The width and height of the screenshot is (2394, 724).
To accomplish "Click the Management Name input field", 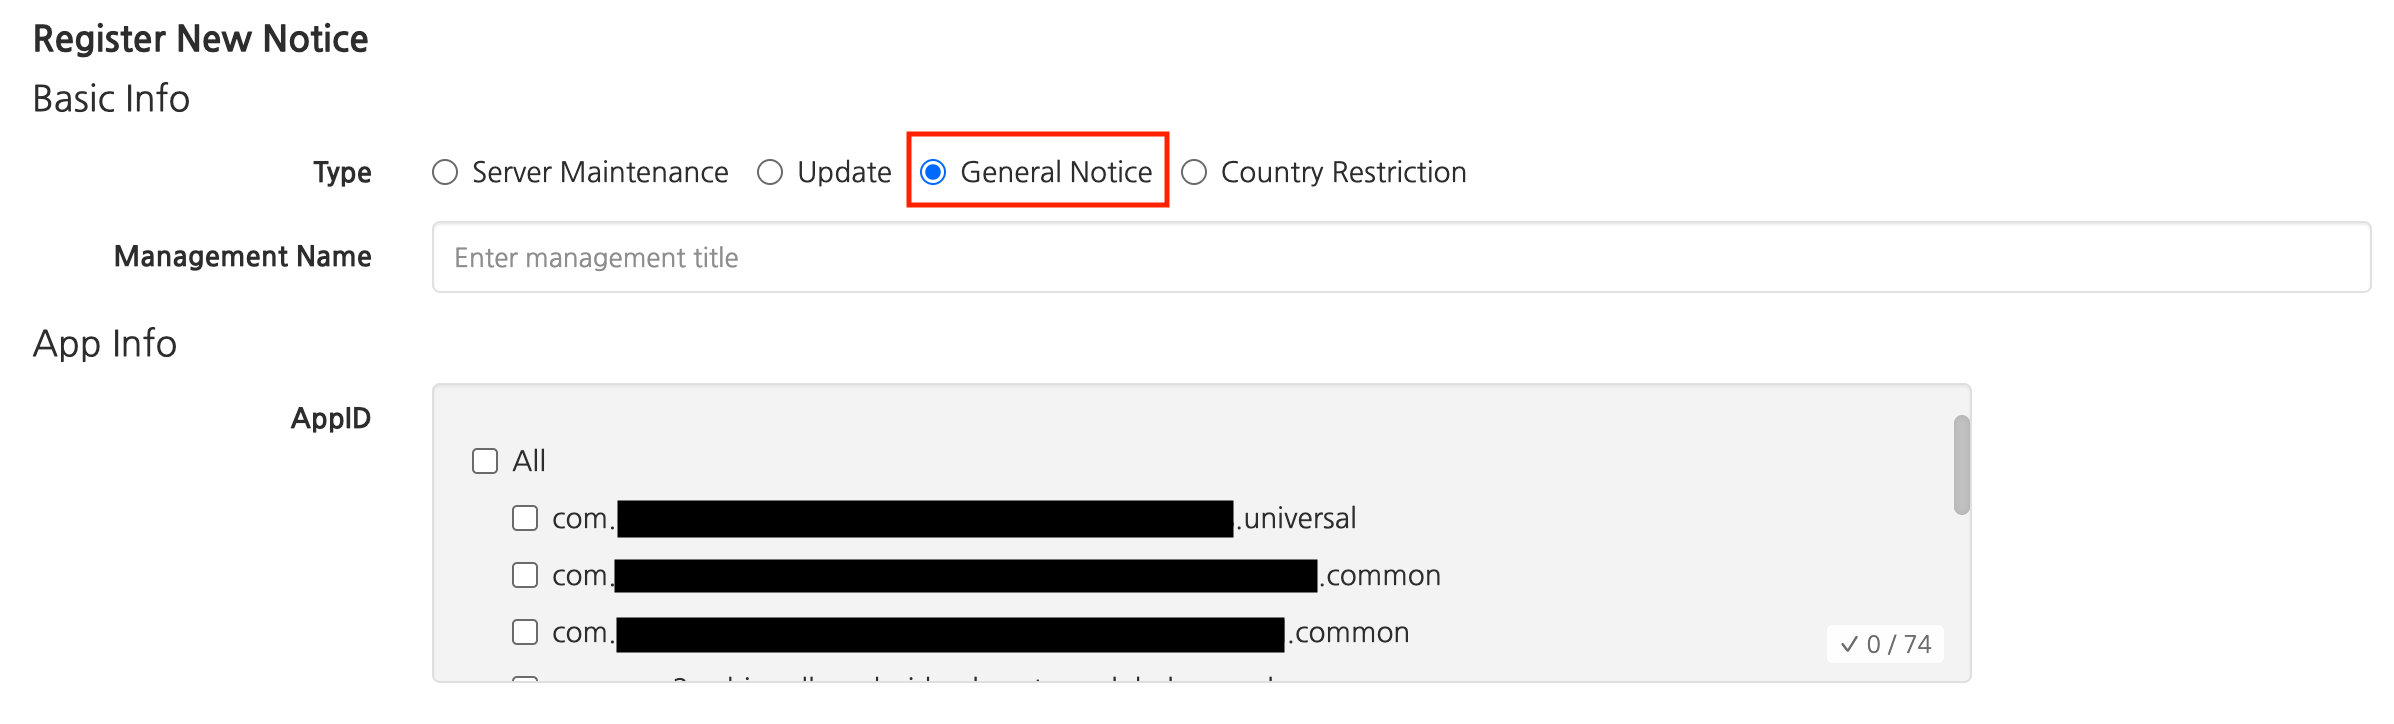I will (x=1400, y=258).
